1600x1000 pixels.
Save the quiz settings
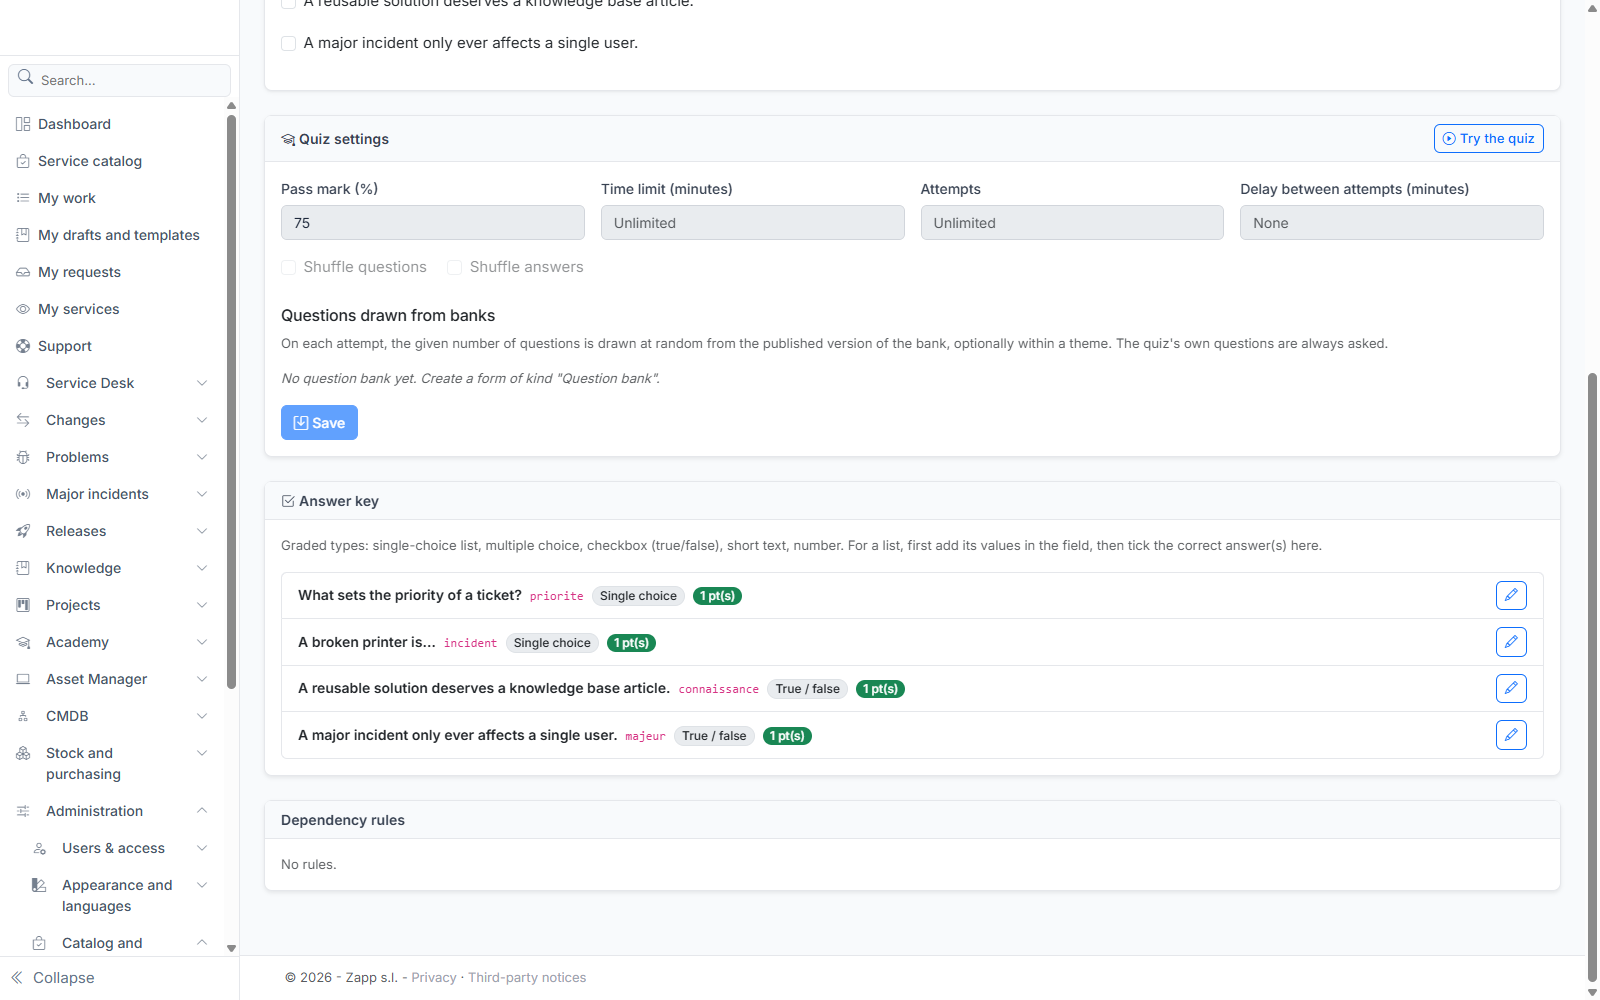(319, 423)
